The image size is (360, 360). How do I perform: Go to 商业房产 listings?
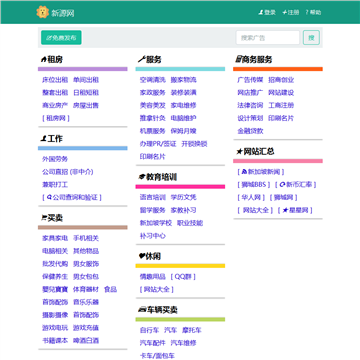tap(55, 106)
